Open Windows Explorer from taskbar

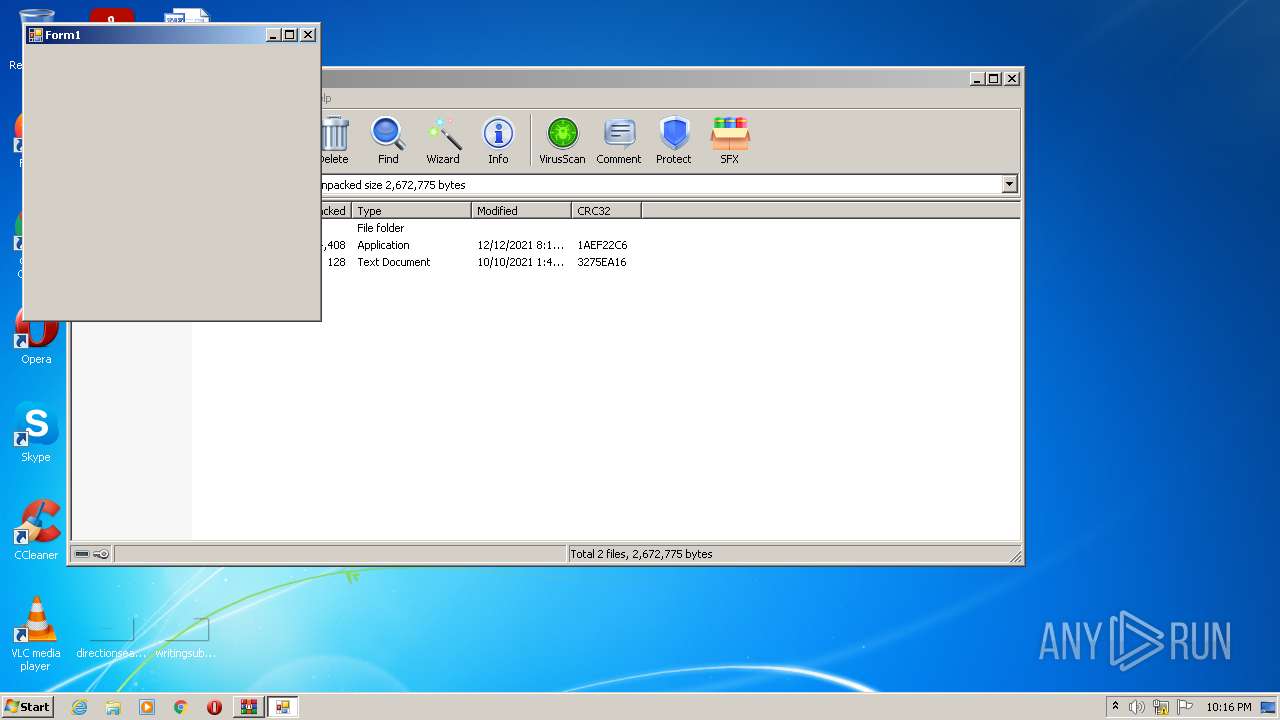[113, 707]
